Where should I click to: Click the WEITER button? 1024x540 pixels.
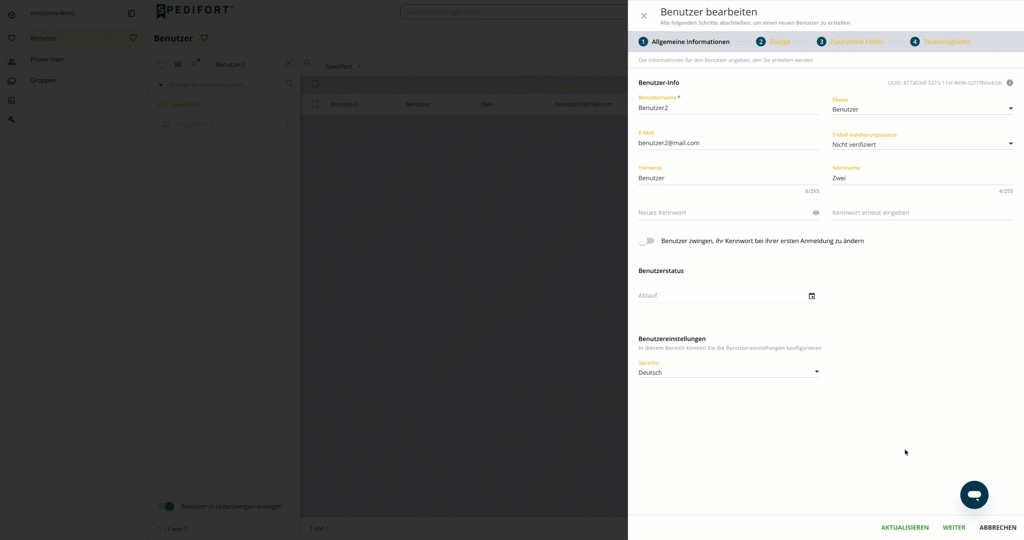point(953,528)
